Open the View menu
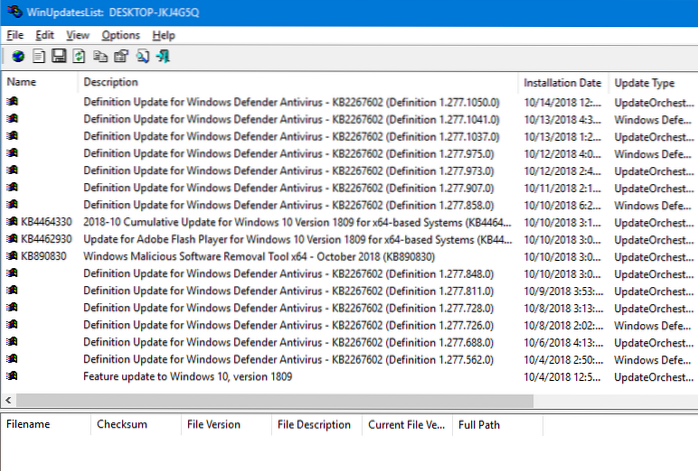 (x=77, y=35)
